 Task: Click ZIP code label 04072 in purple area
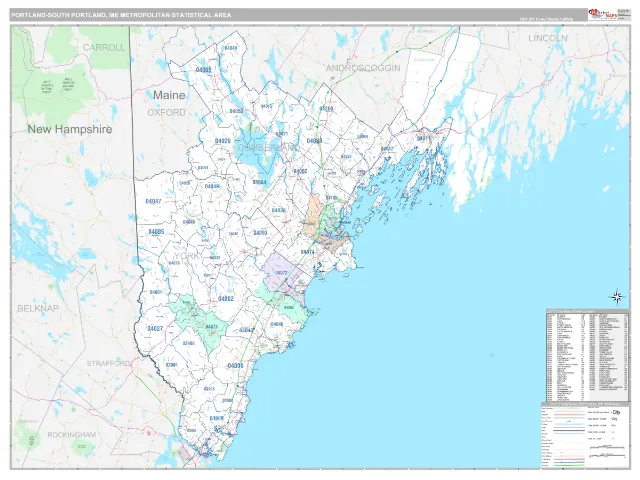pos(282,273)
